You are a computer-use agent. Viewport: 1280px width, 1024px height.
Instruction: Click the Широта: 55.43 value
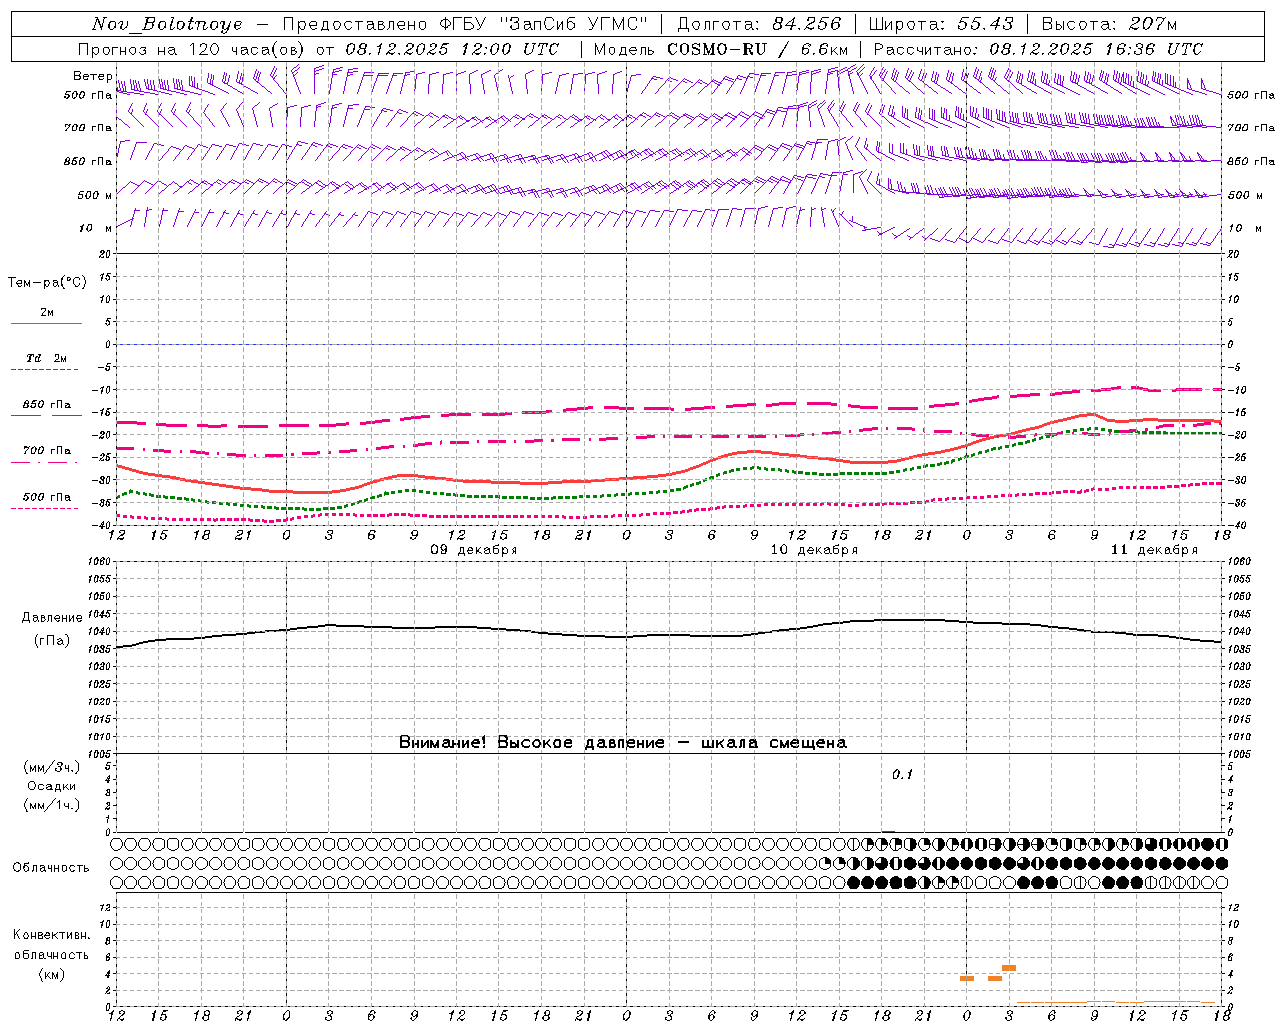coord(941,24)
